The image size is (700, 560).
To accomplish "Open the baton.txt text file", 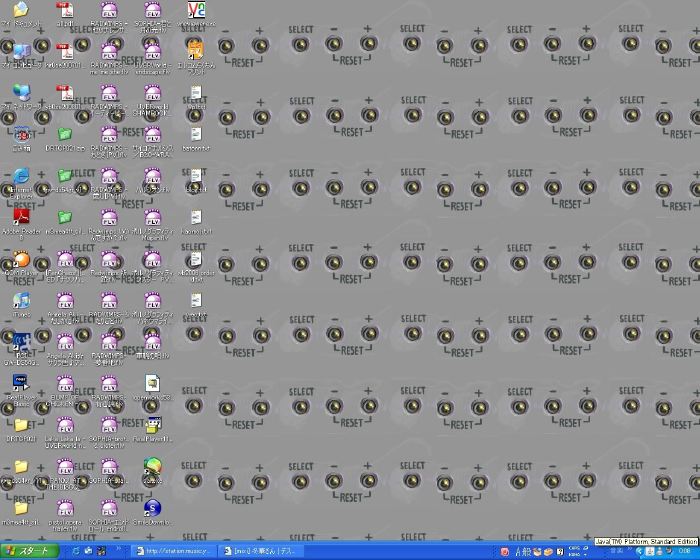I will (196, 134).
